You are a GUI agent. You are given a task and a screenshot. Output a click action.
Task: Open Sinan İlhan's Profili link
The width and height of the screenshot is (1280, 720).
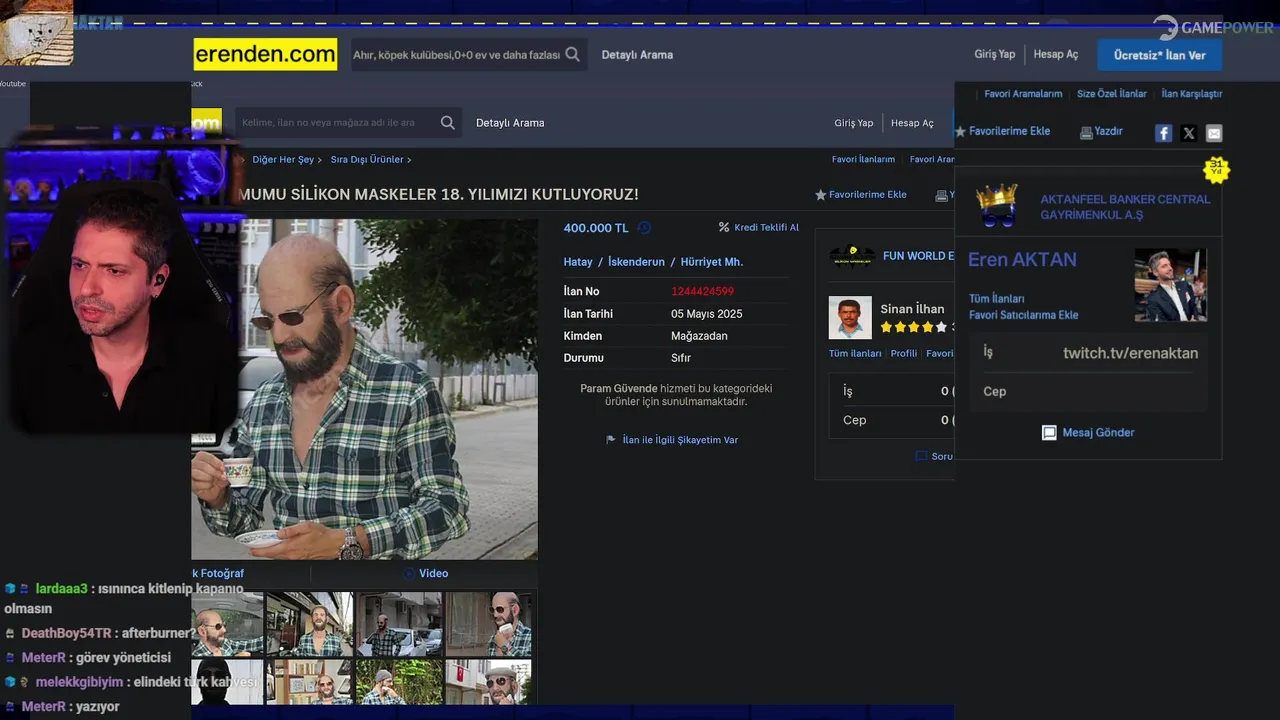tap(904, 354)
